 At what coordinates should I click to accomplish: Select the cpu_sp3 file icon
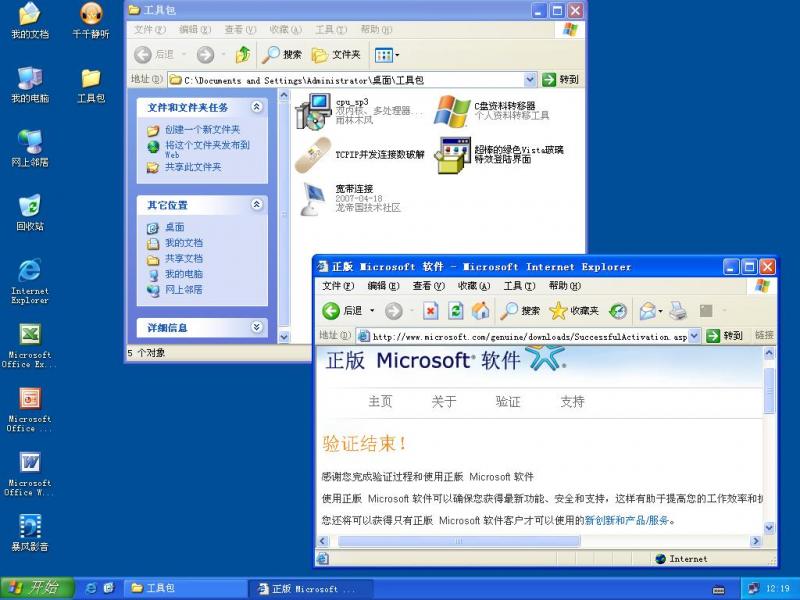(x=313, y=111)
